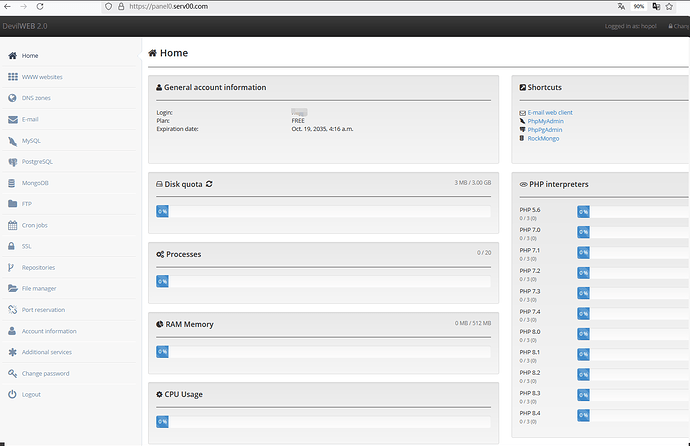Open the E-mail web client shortcut
Viewport: 690px width, 446px height.
click(x=550, y=113)
